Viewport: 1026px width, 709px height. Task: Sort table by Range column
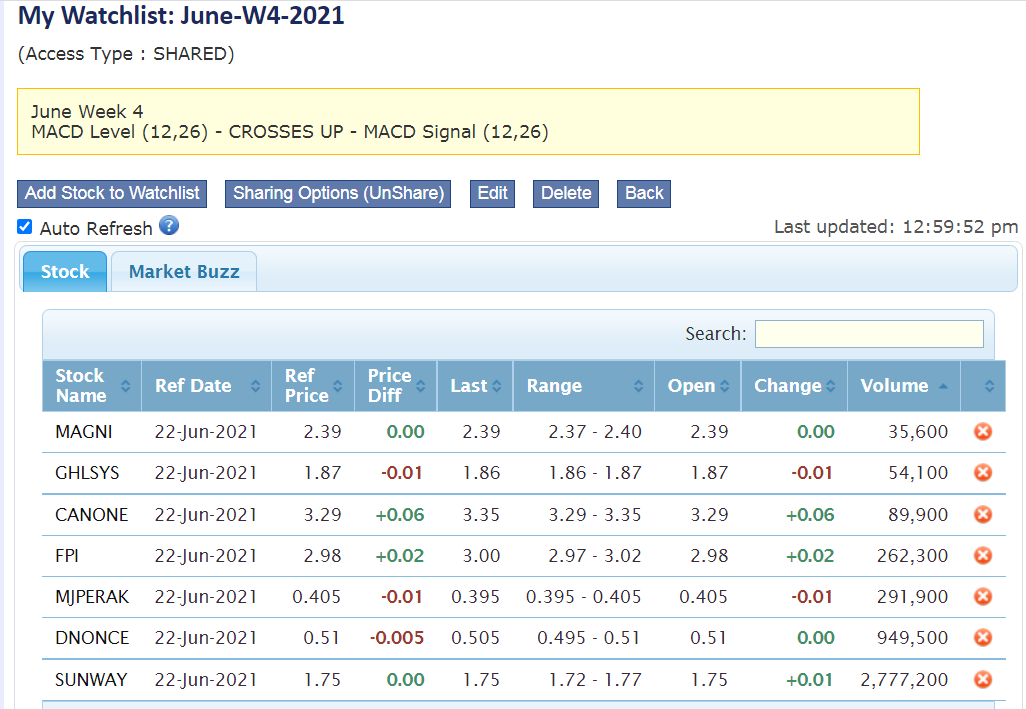click(584, 386)
